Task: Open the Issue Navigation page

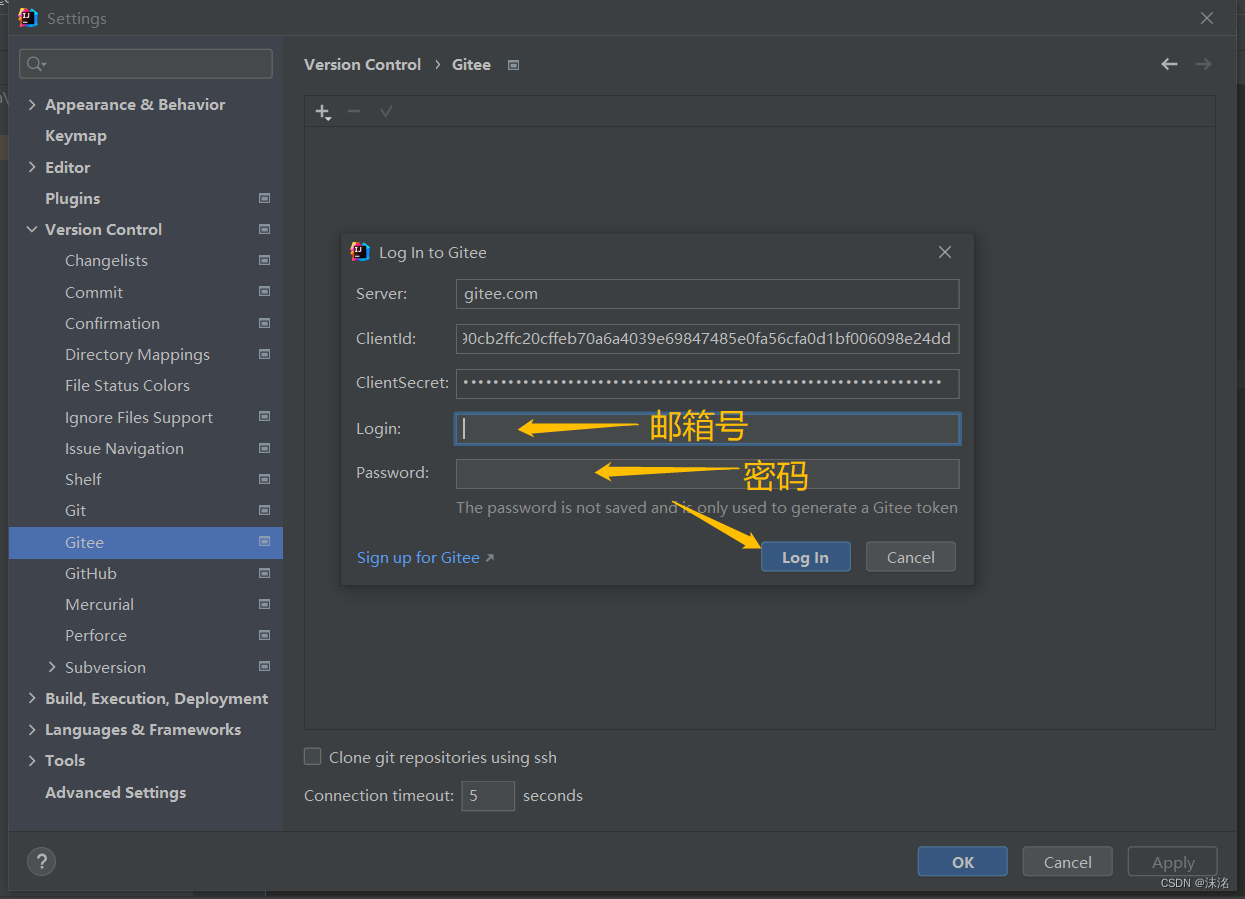Action: point(125,448)
